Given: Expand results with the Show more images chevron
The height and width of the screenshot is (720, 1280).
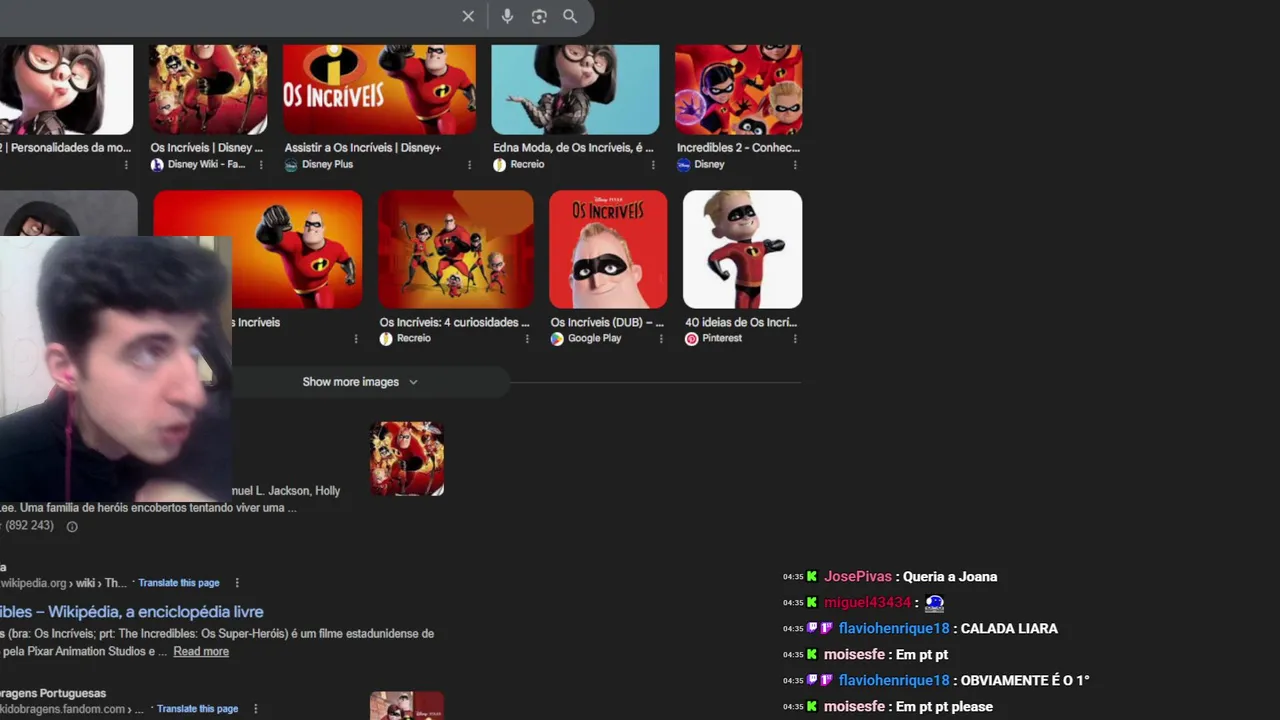Looking at the screenshot, I should (413, 382).
